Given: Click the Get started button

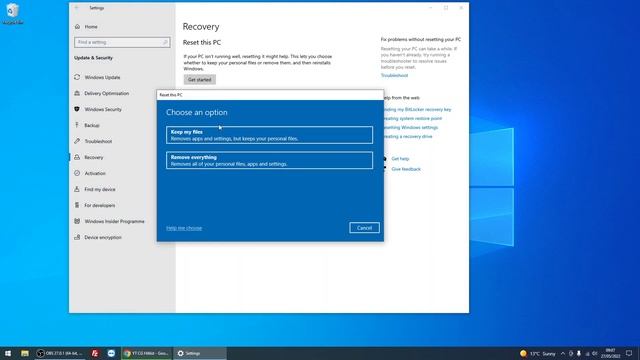Looking at the screenshot, I should (x=200, y=80).
